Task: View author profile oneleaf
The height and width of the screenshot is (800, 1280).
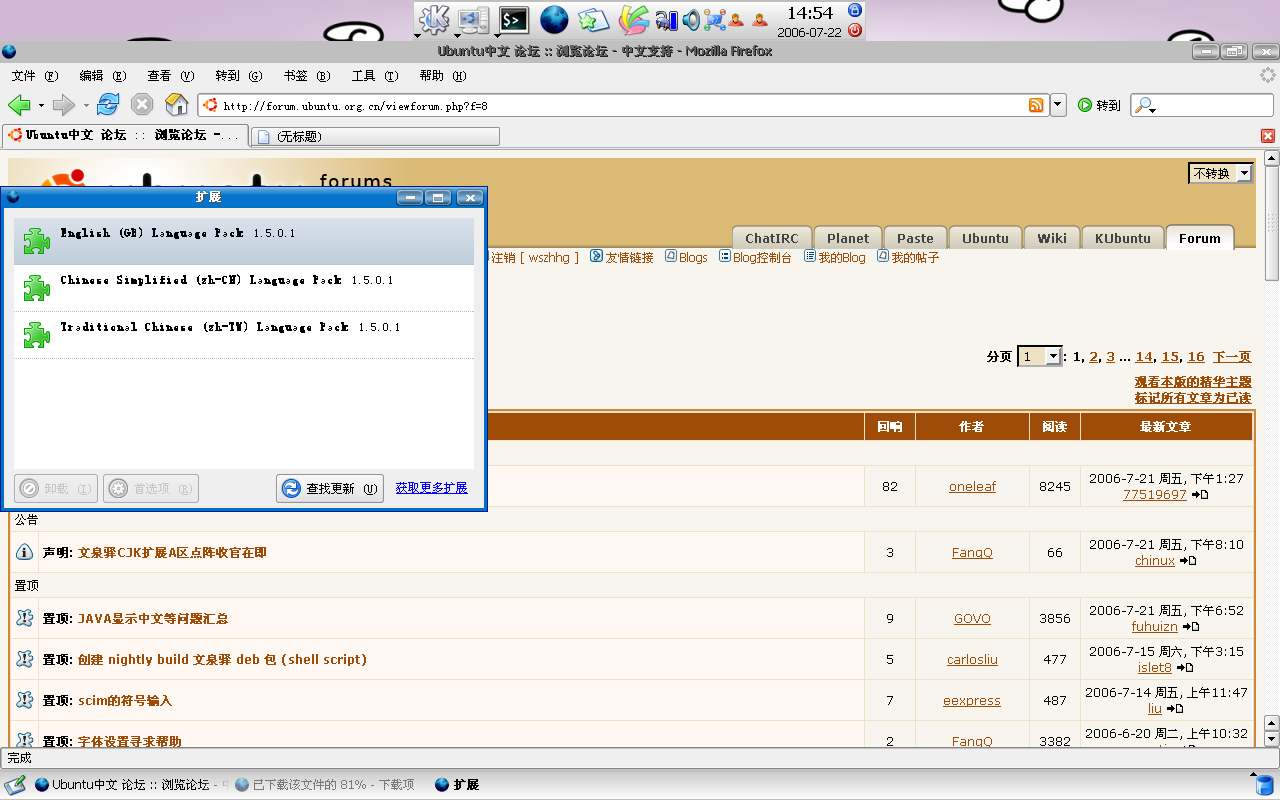Action: [x=972, y=486]
